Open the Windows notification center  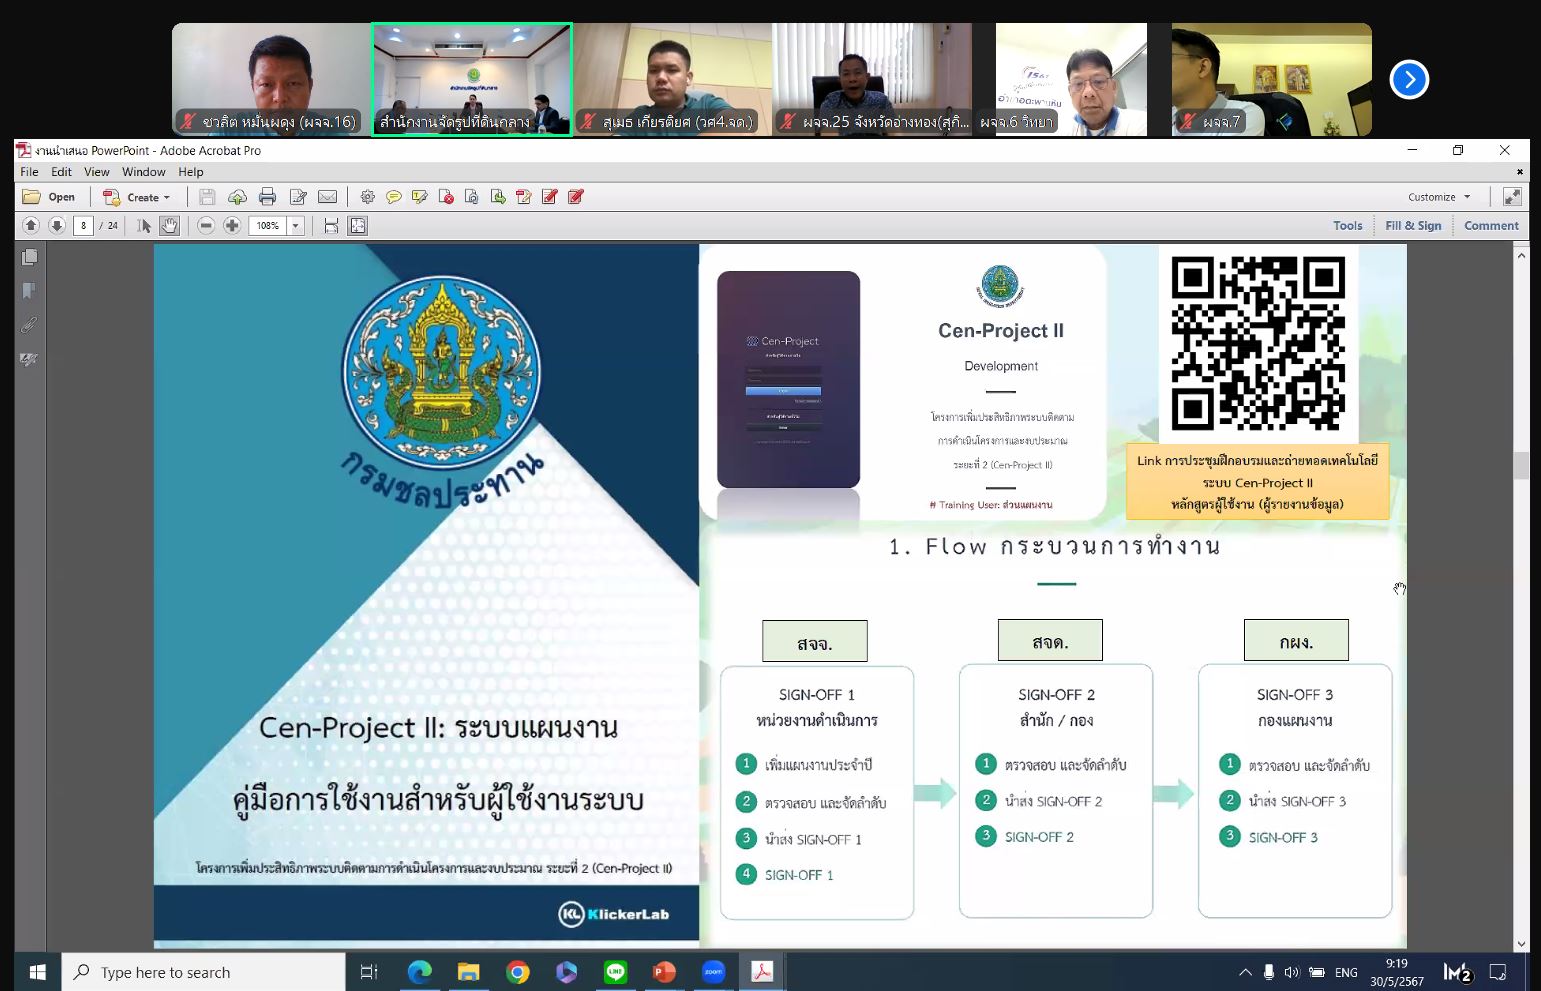coord(1498,972)
